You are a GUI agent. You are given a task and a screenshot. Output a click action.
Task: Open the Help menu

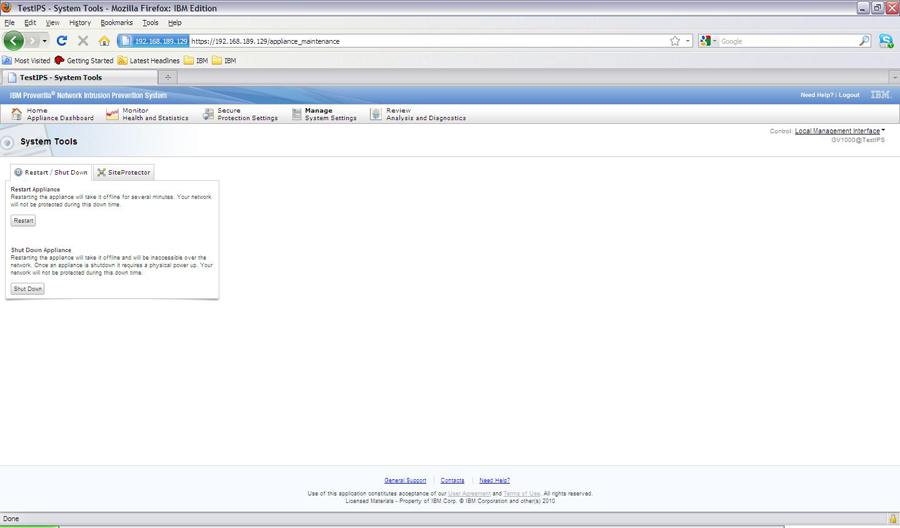[x=174, y=23]
